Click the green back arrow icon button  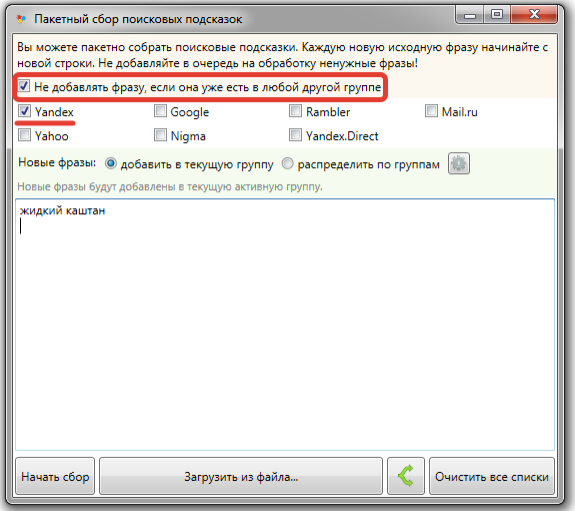click(406, 476)
